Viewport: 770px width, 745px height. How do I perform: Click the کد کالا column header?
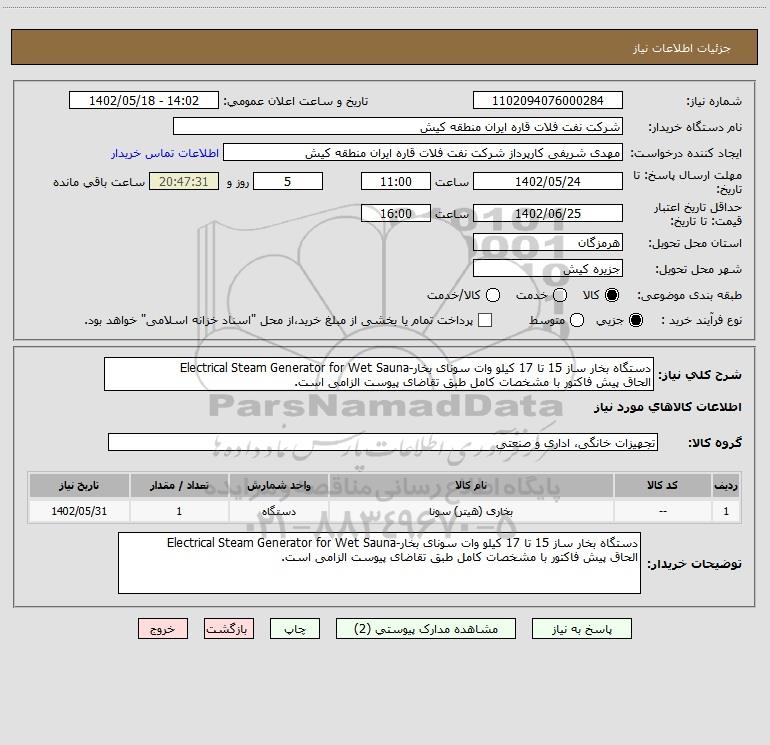coord(662,485)
